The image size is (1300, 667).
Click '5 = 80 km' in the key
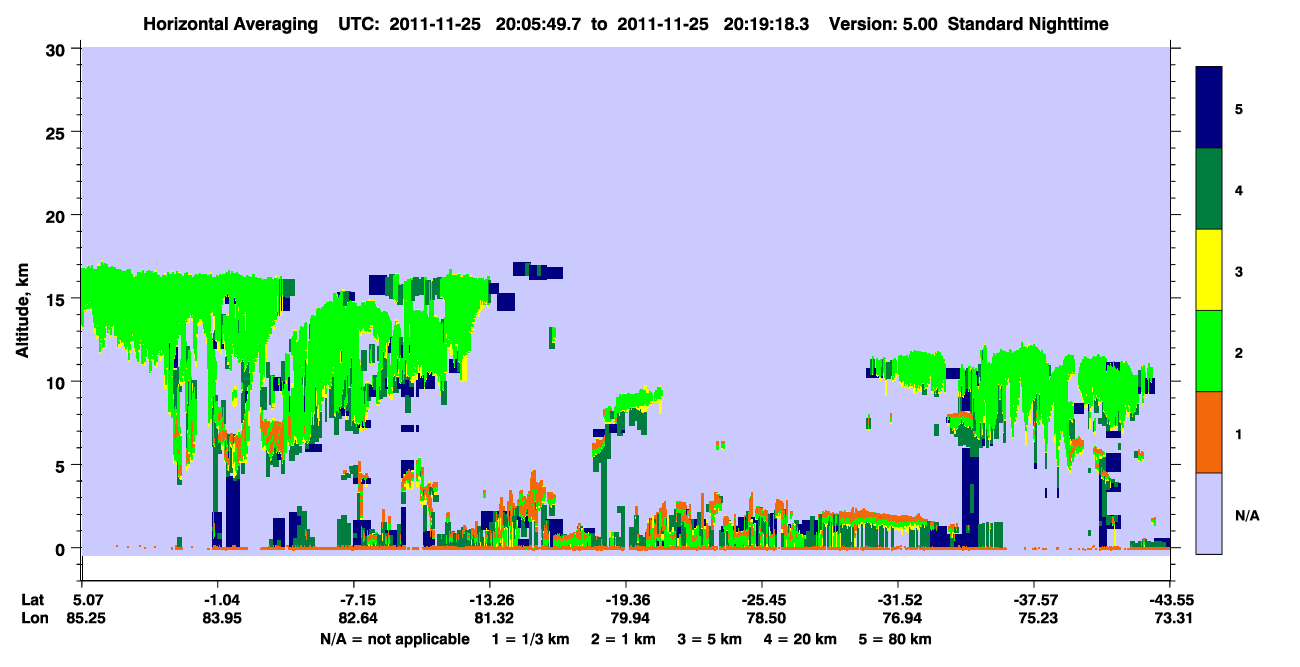coord(896,639)
